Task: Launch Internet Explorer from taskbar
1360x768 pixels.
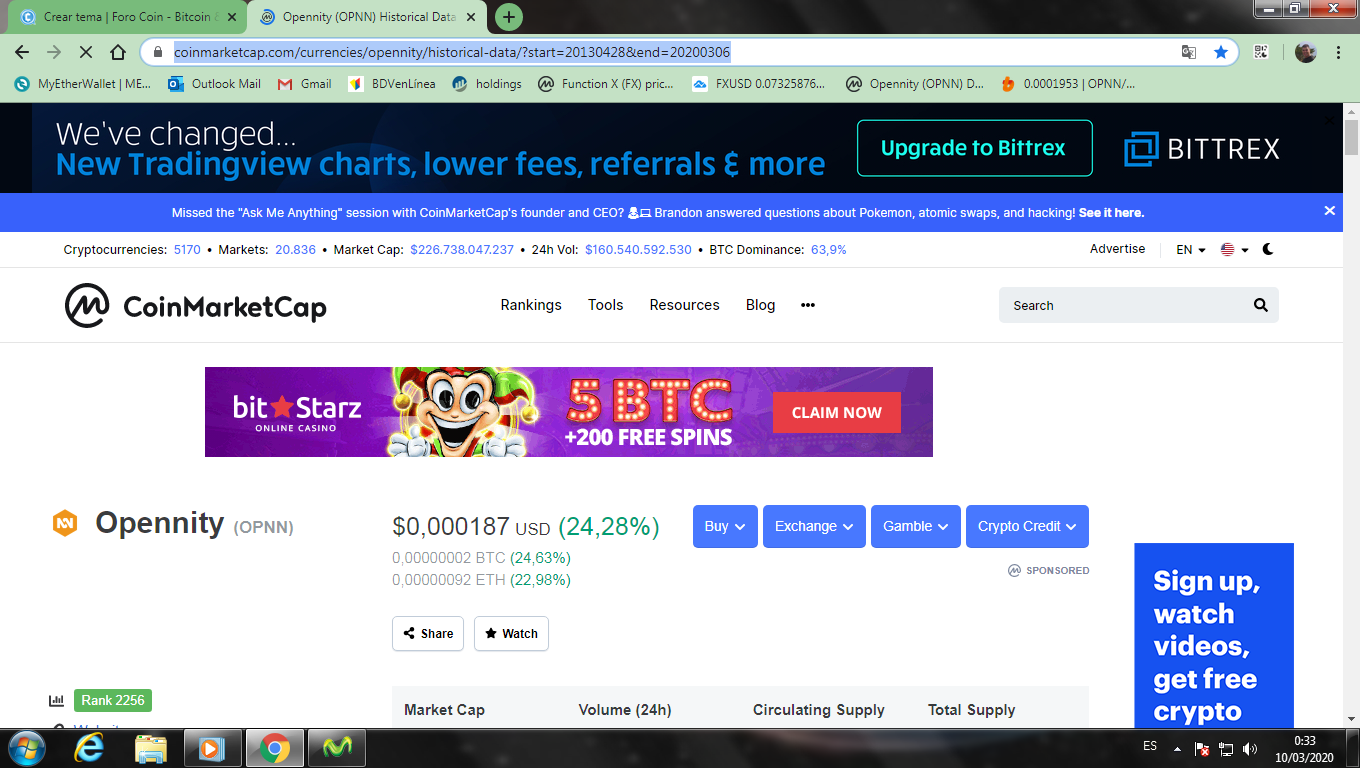Action: [x=90, y=747]
